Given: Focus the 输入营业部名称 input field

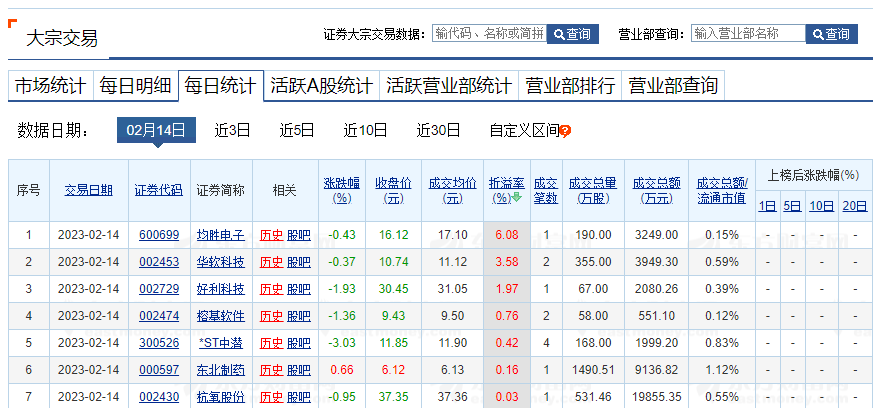Looking at the screenshot, I should pyautogui.click(x=748, y=34).
